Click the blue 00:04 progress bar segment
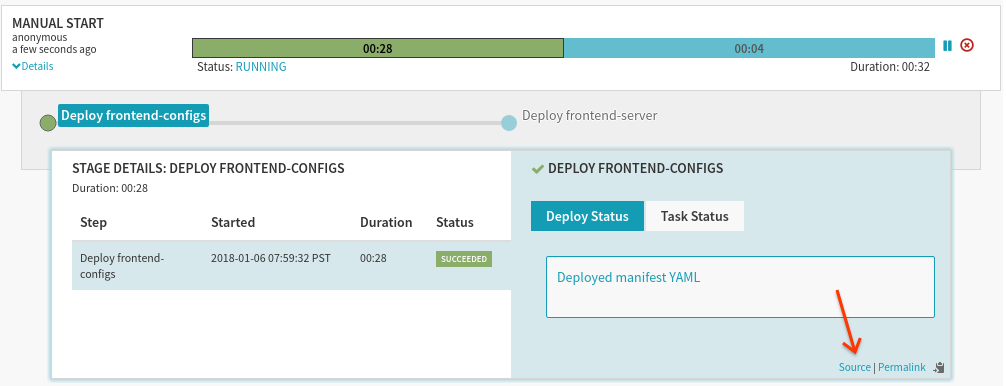Viewport: 1006px width, 386px height. (749, 48)
